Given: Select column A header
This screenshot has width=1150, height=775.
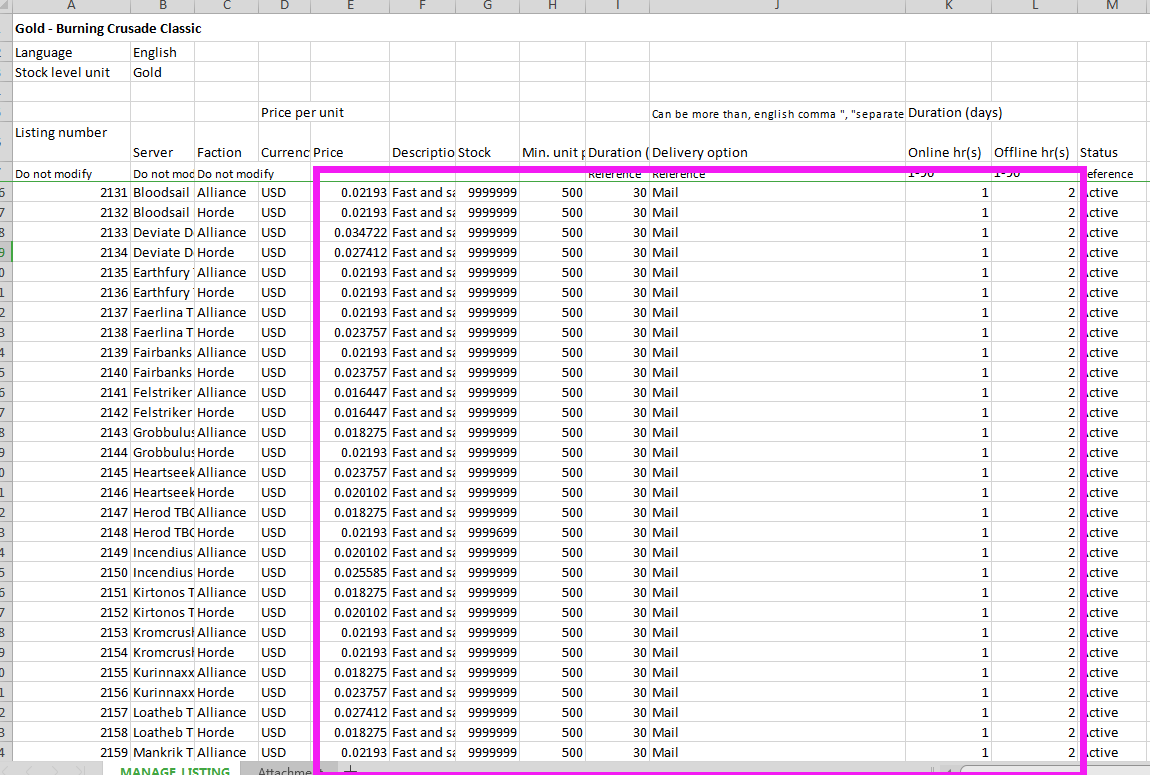Looking at the screenshot, I should tap(71, 6).
